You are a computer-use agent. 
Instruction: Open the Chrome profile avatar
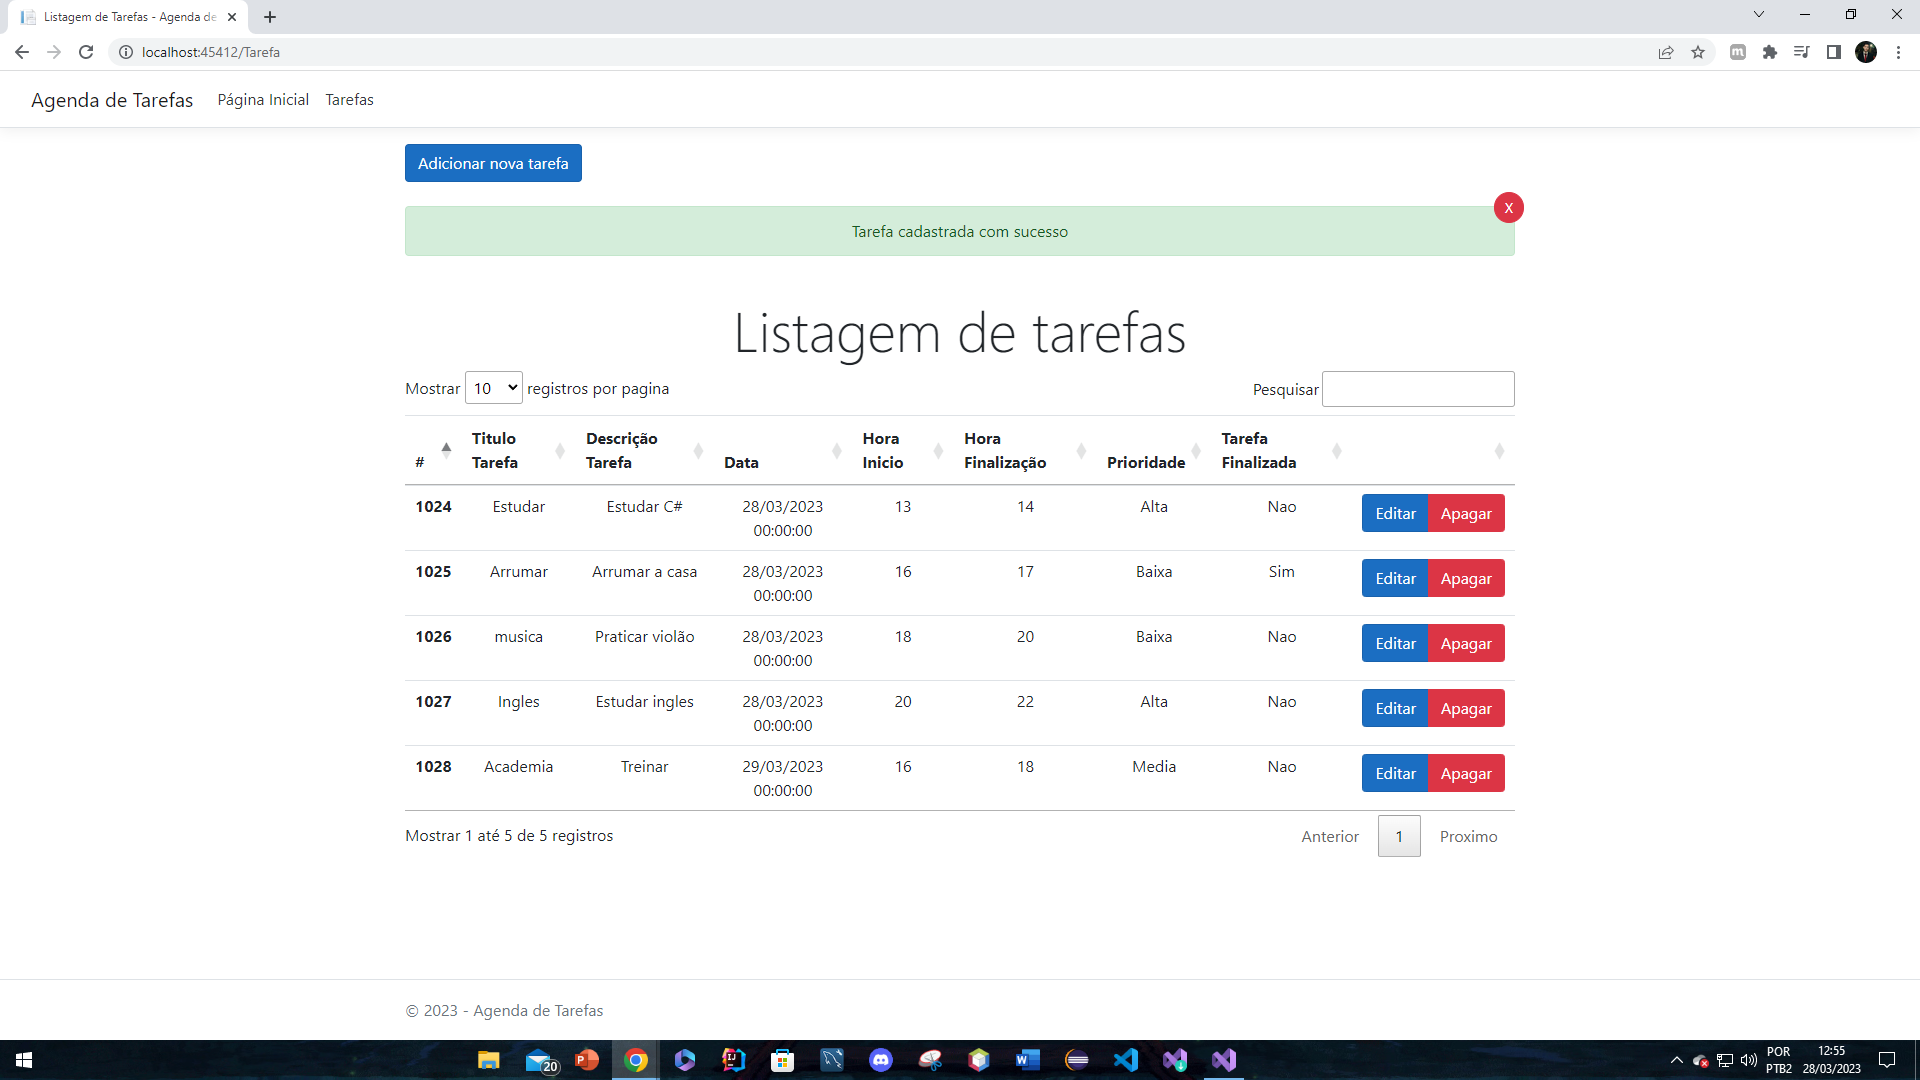(x=1868, y=52)
